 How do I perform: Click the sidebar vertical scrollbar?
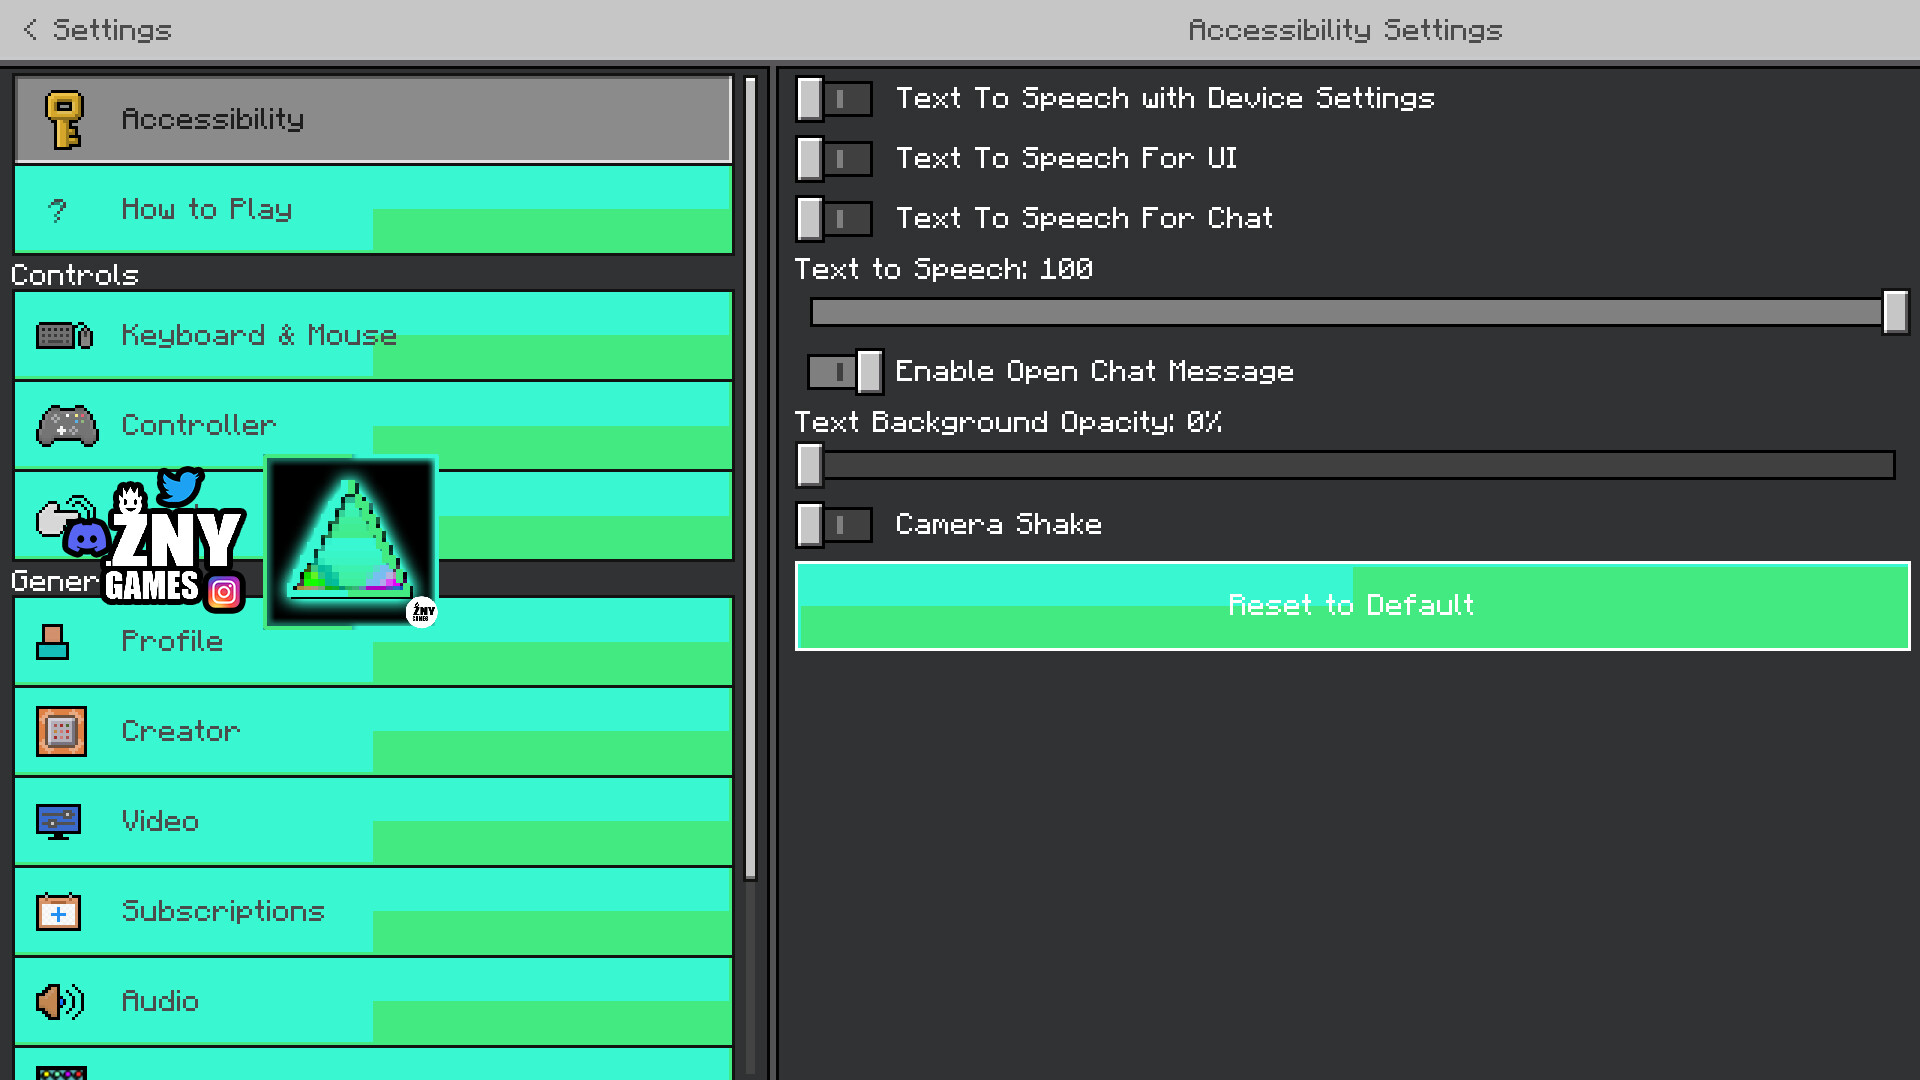[x=751, y=480]
